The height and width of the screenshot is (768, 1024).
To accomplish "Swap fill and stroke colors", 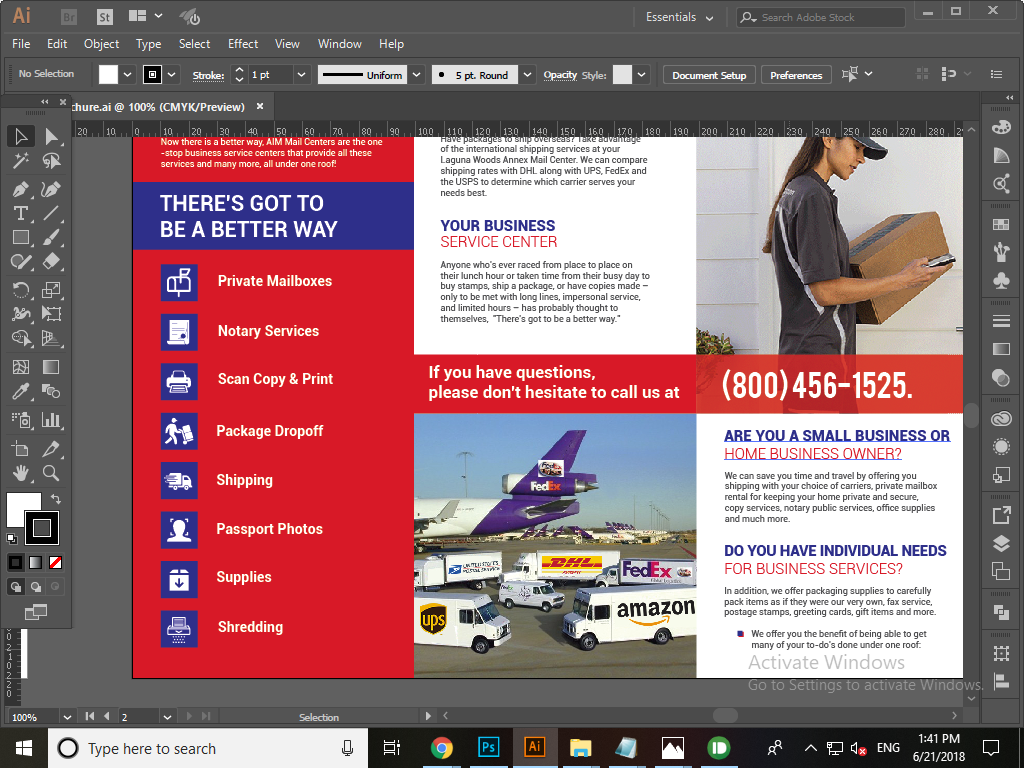I will pyautogui.click(x=55, y=498).
